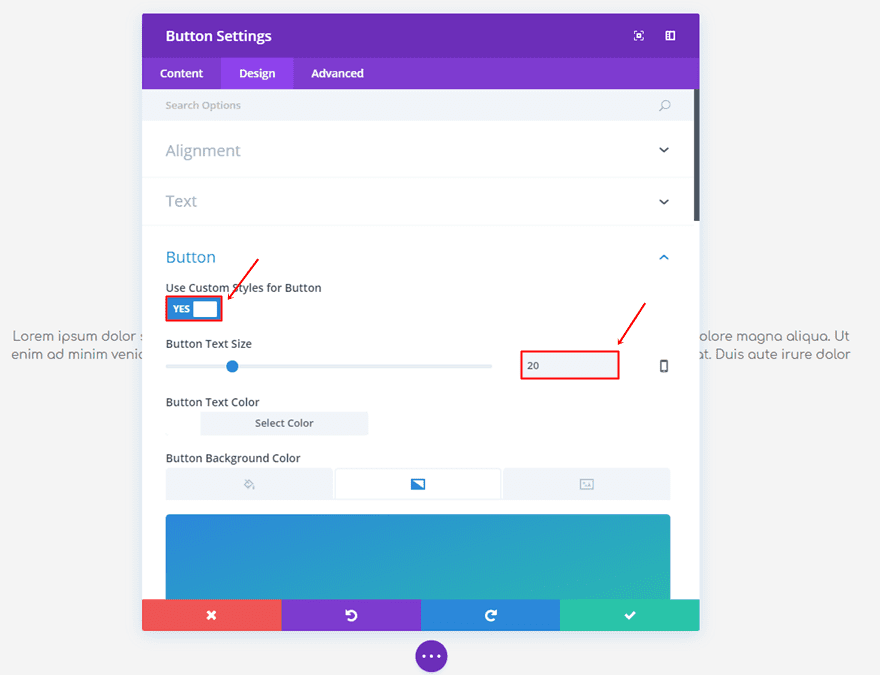Select the gradient background tab icon
This screenshot has width=880, height=675.
[418, 484]
